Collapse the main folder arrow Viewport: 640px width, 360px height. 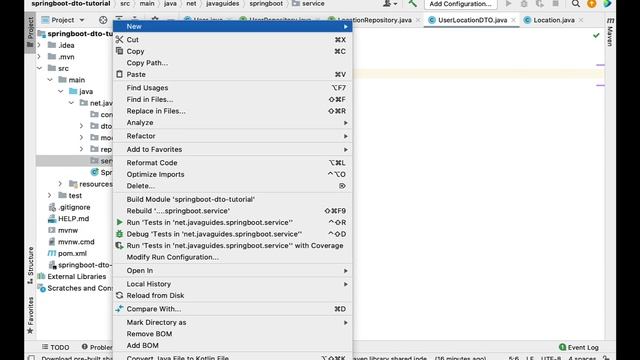coord(50,80)
